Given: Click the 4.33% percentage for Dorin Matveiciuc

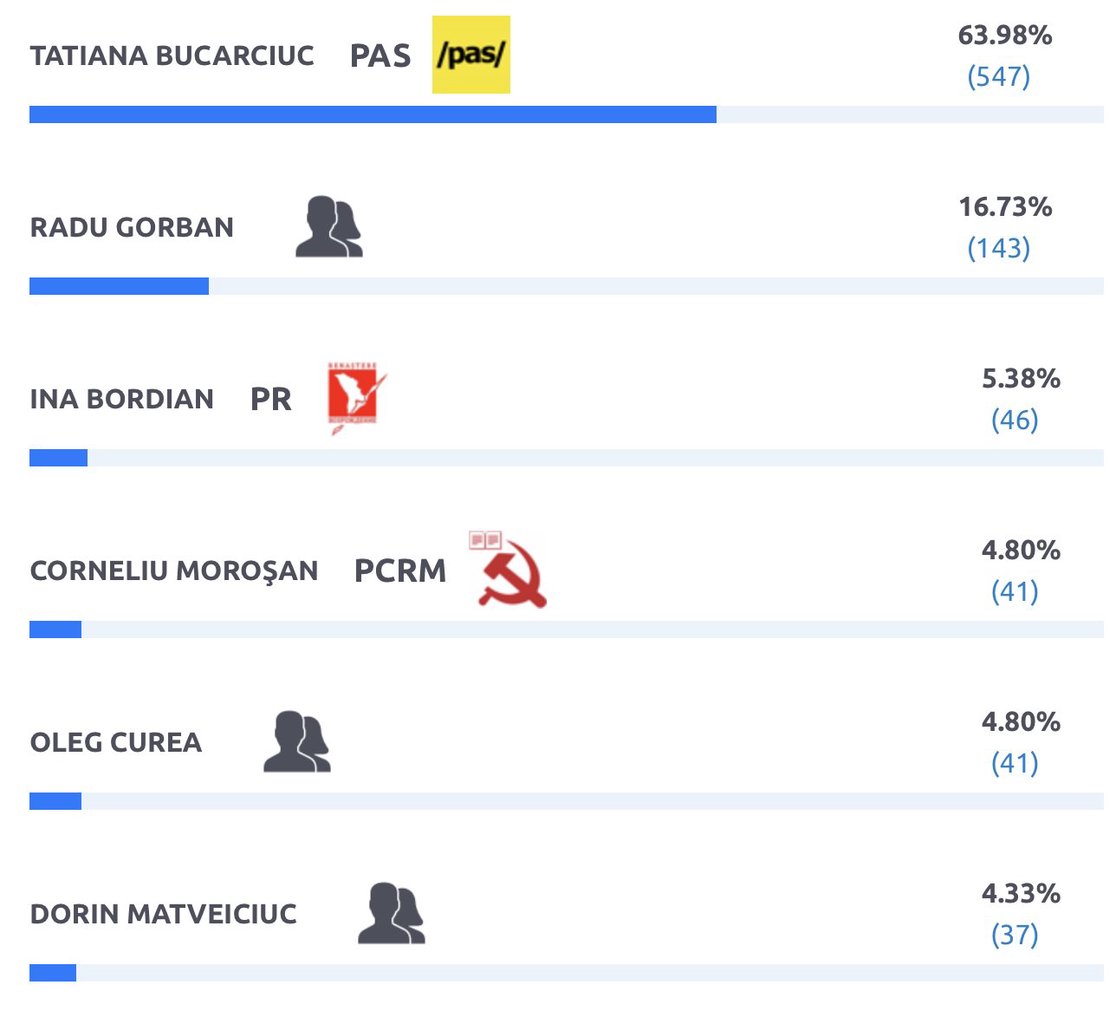Looking at the screenshot, I should [x=1021, y=893].
